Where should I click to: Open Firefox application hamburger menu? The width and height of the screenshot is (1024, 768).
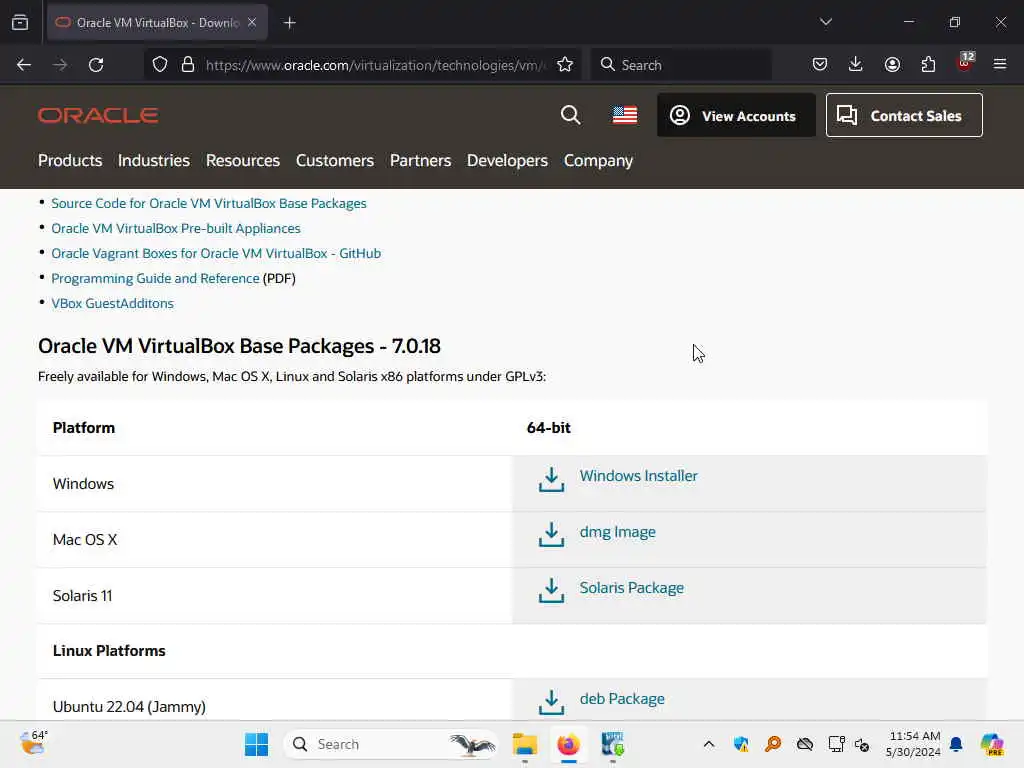[x=1000, y=64]
